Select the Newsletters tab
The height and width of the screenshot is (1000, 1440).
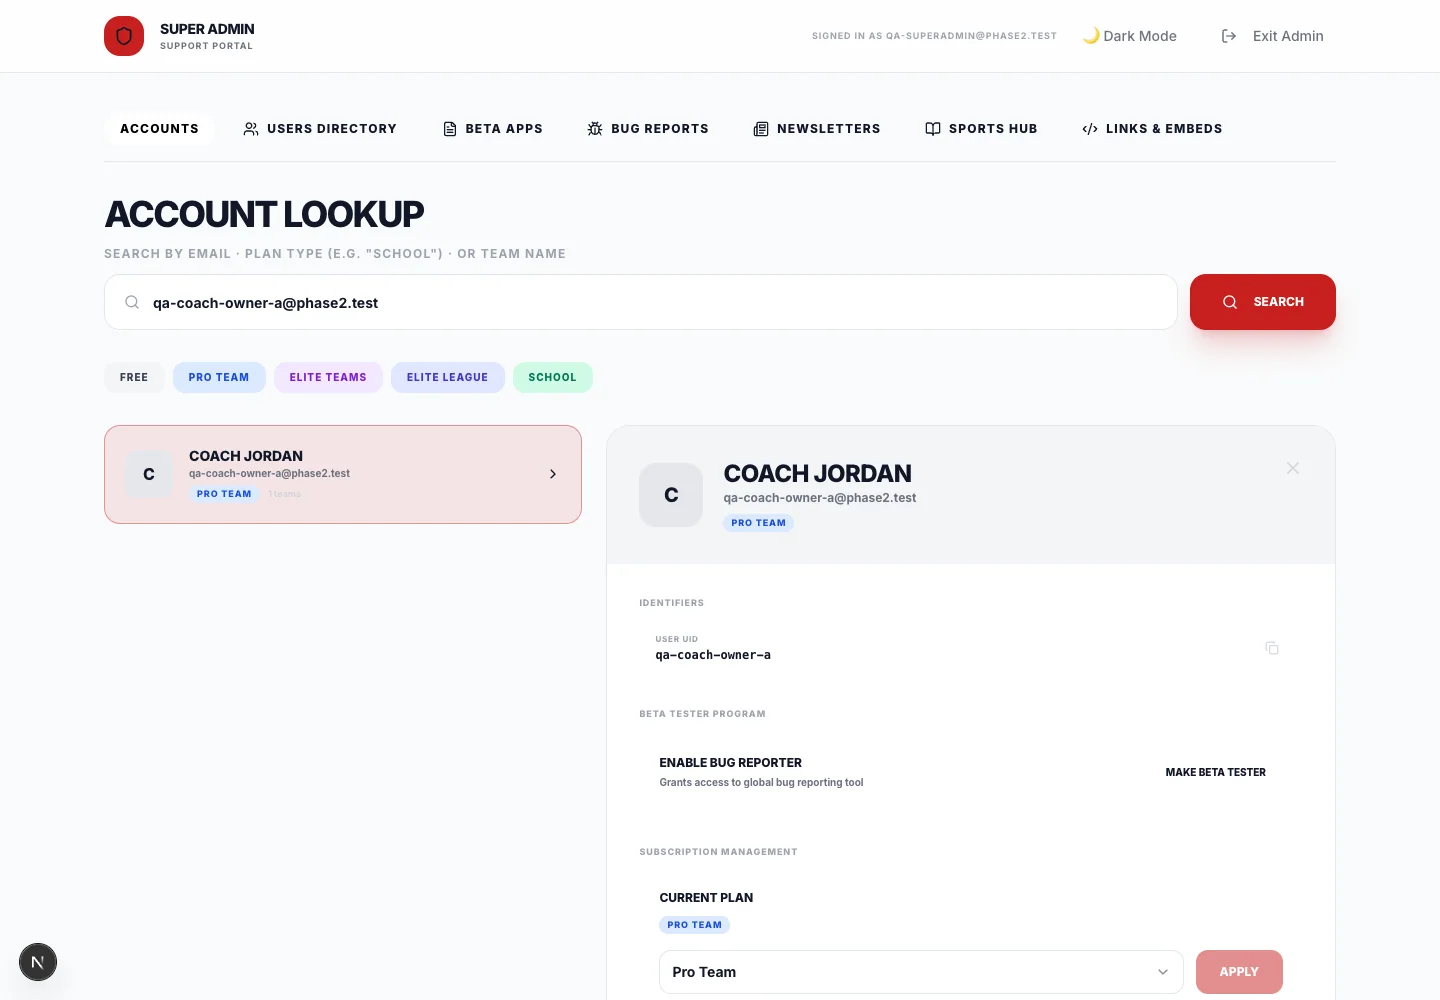coord(817,129)
